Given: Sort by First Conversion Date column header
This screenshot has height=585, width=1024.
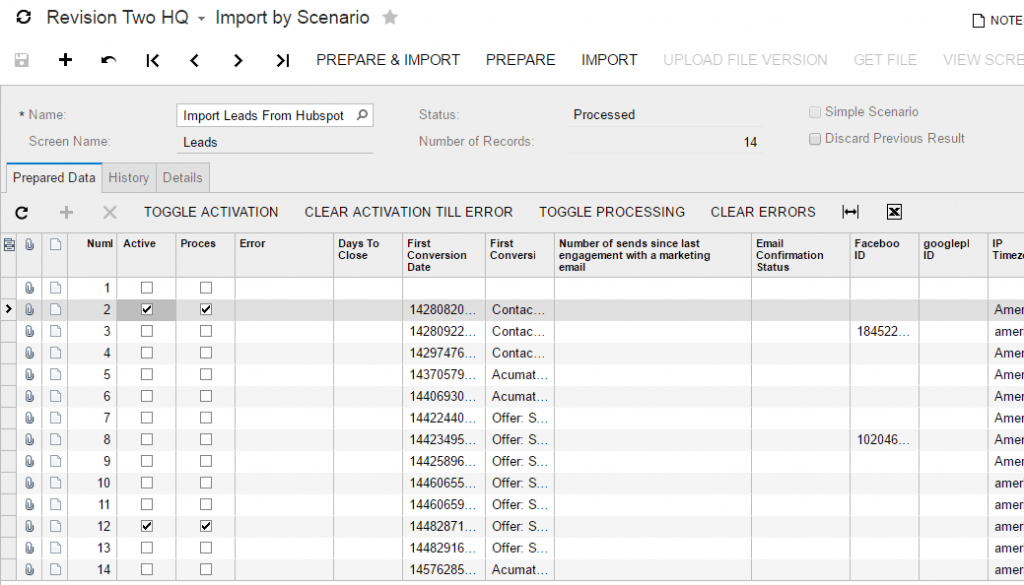Looking at the screenshot, I should click(444, 255).
